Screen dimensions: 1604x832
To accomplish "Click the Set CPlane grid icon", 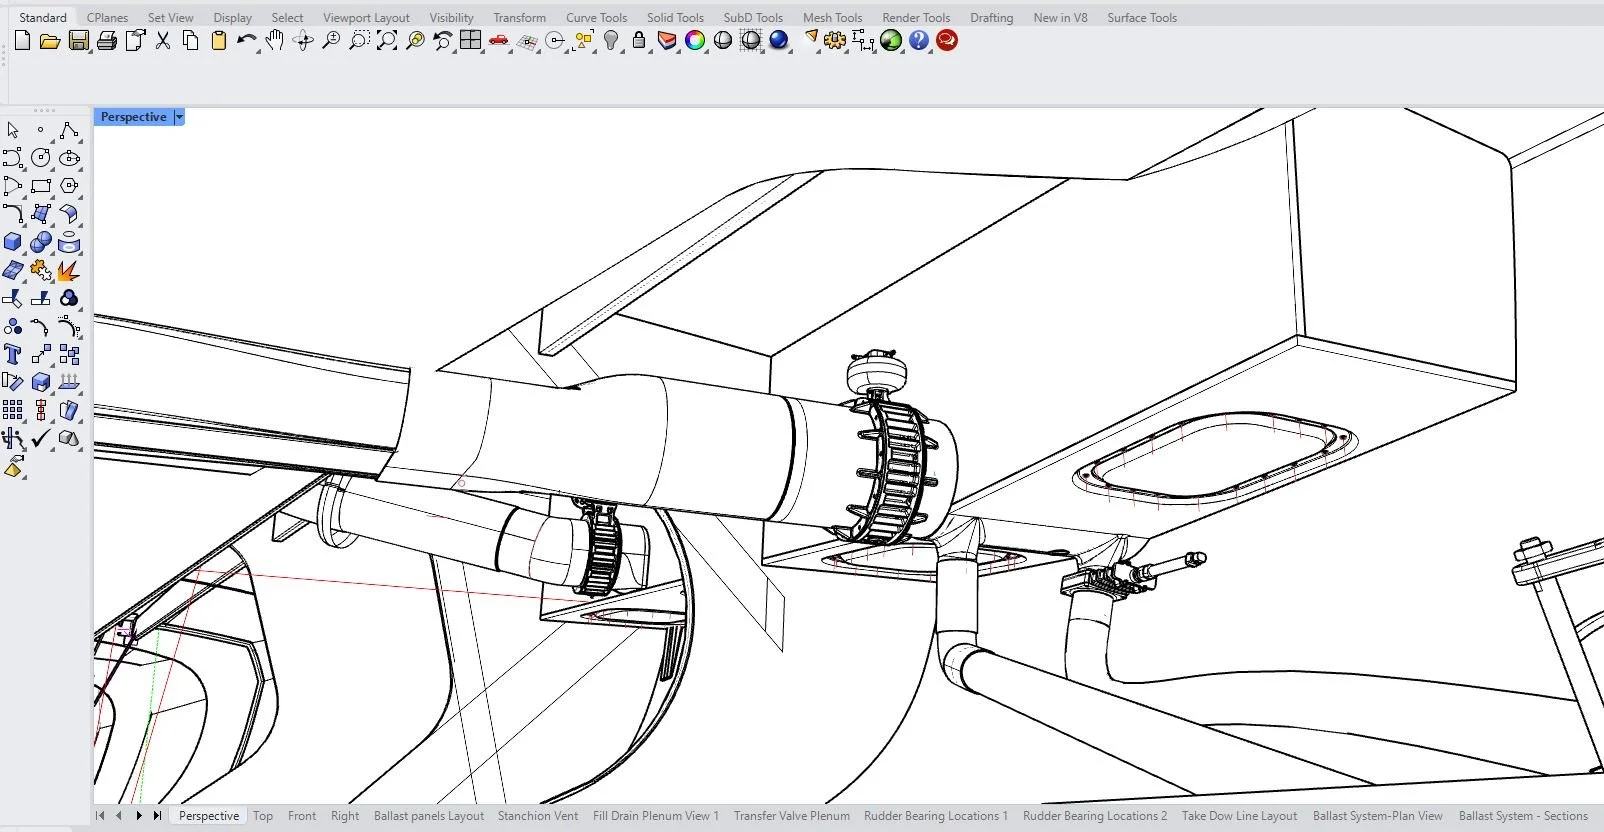I will point(527,41).
